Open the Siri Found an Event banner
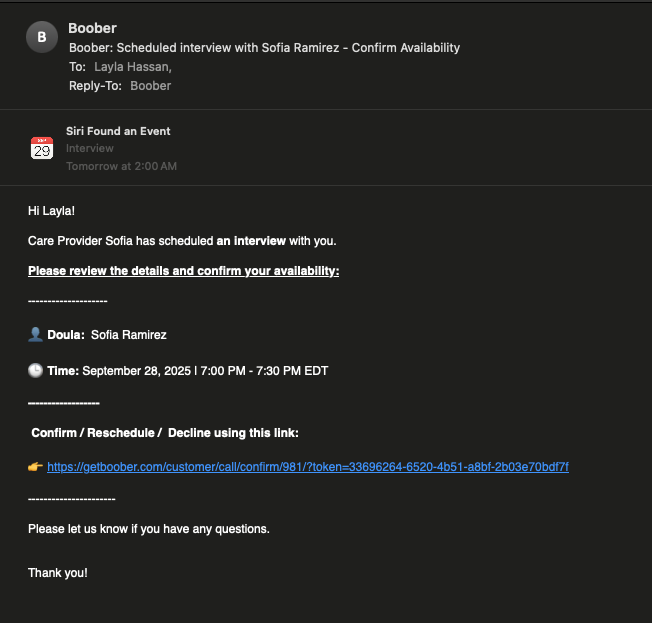652x623 pixels. (x=118, y=131)
